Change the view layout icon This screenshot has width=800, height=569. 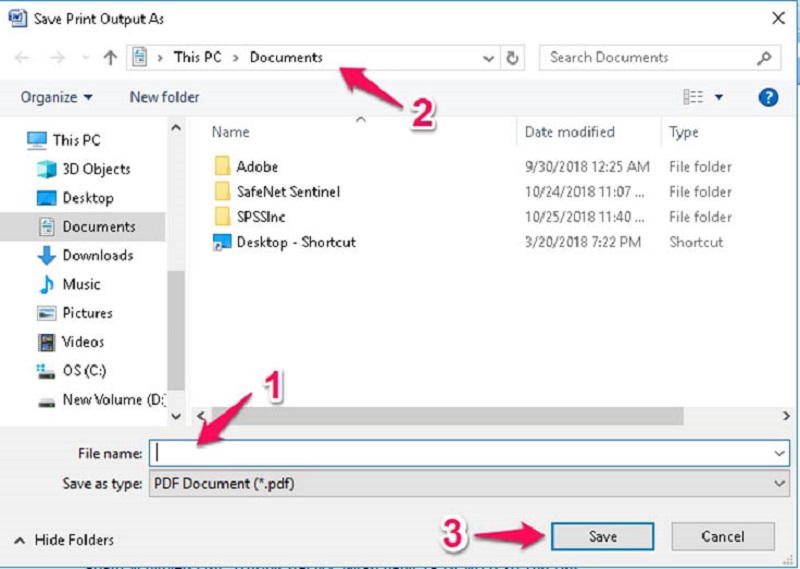point(693,96)
